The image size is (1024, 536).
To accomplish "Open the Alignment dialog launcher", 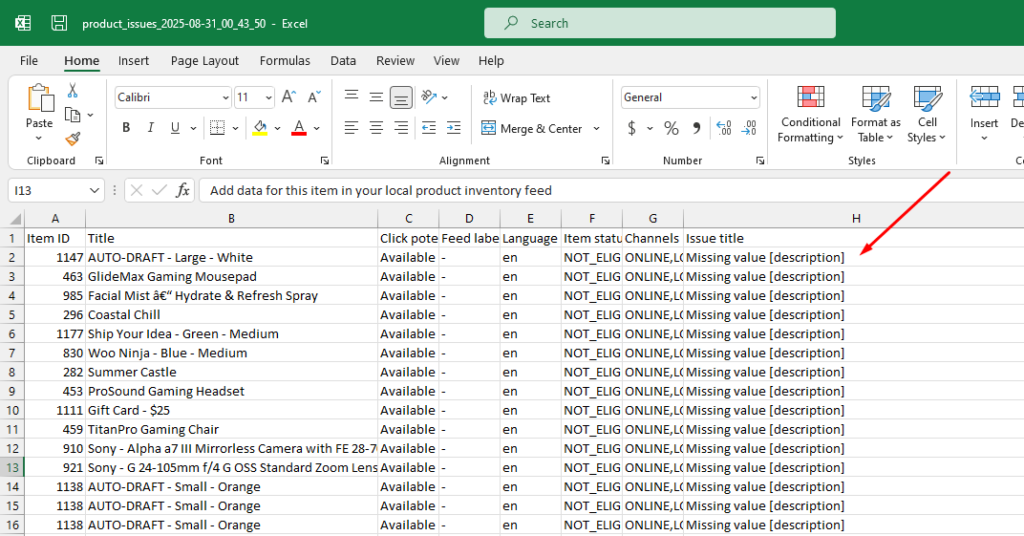I will coord(605,161).
